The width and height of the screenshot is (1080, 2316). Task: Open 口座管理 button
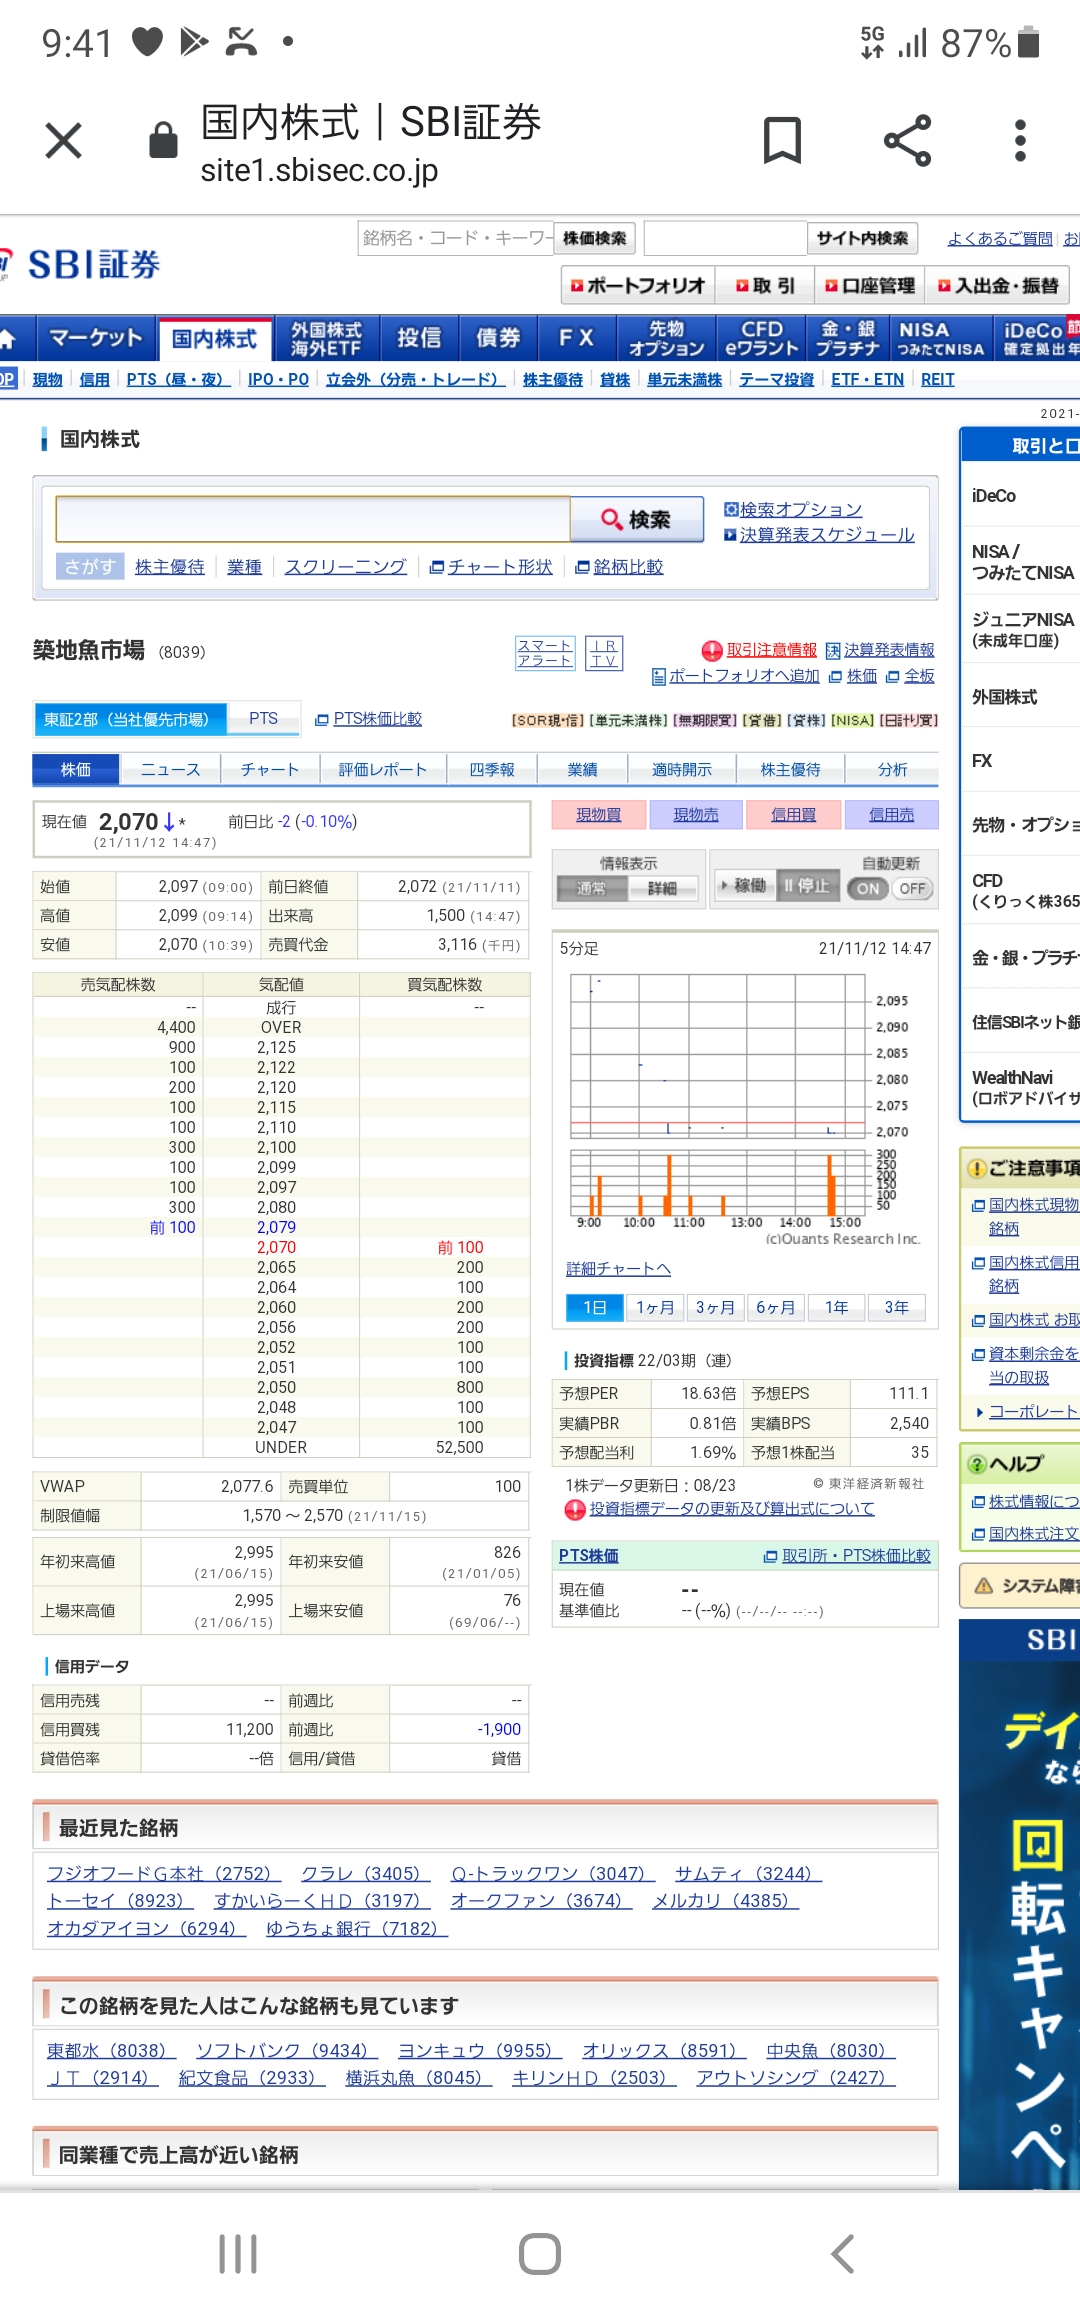(870, 285)
